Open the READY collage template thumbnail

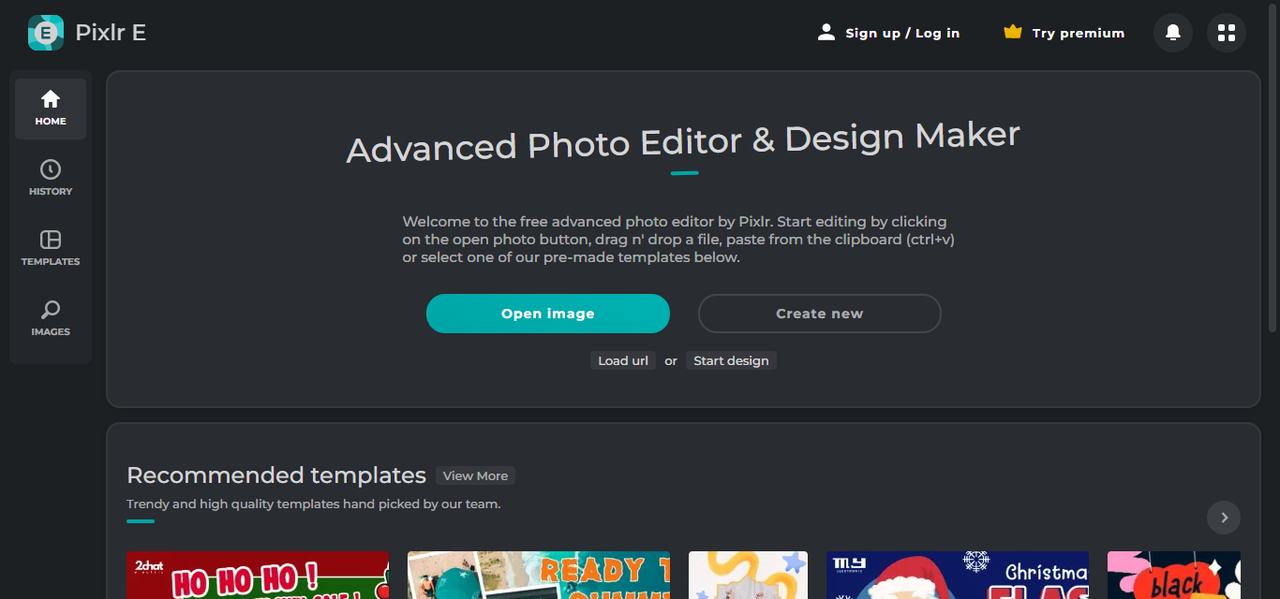click(x=539, y=575)
